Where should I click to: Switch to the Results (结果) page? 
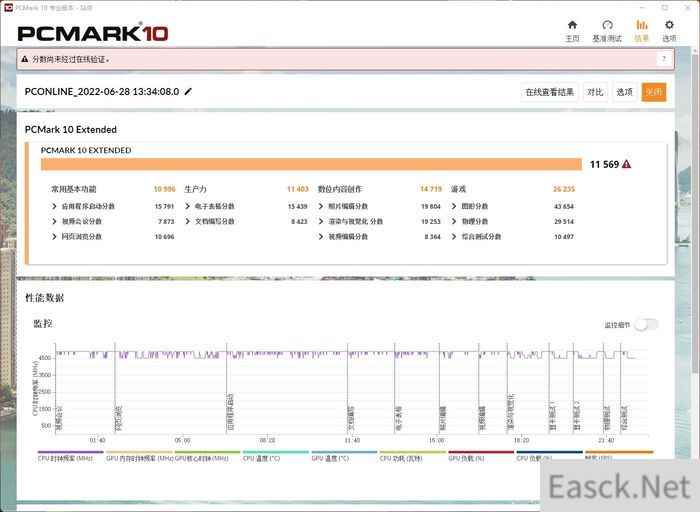point(642,31)
